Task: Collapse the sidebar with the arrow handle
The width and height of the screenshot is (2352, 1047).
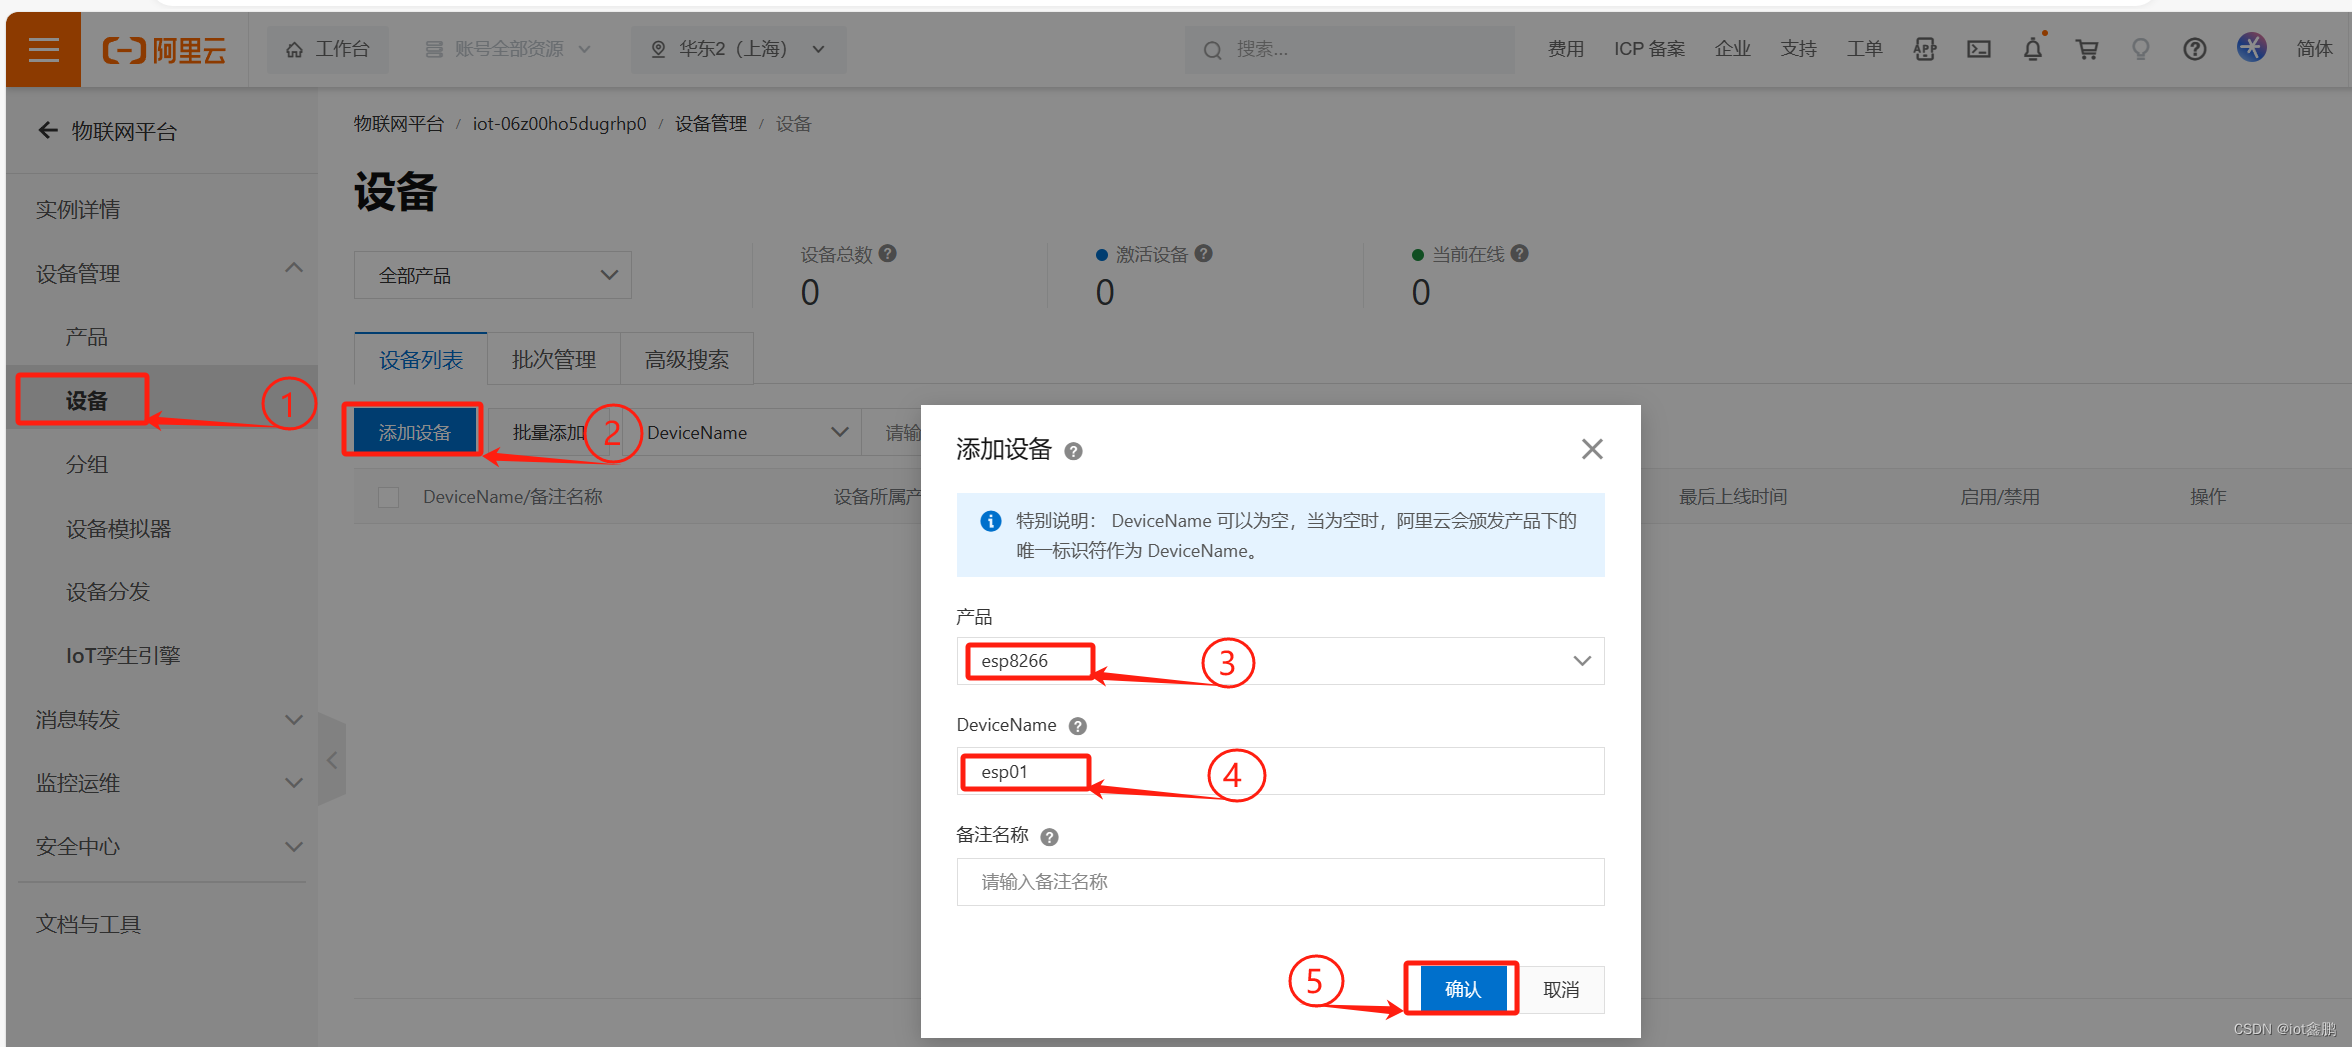Action: (331, 760)
